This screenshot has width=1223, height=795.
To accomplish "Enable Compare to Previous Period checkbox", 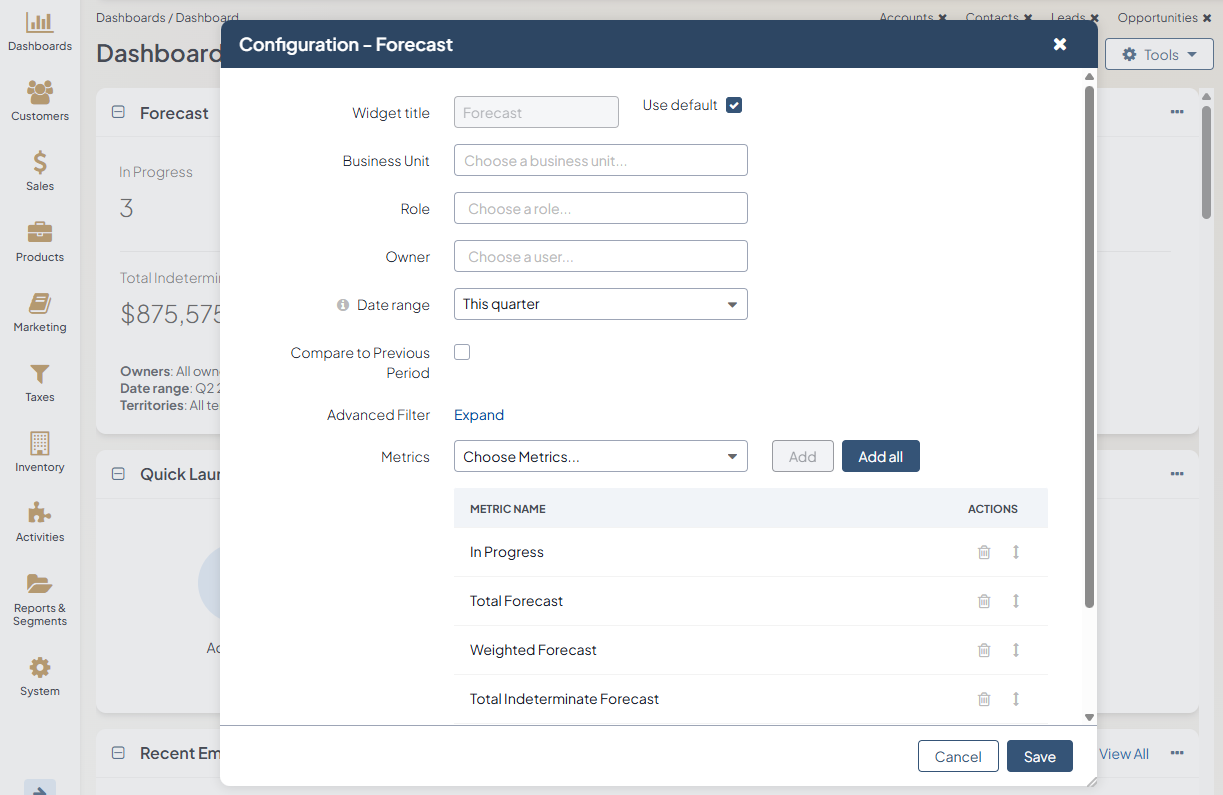I will point(462,352).
